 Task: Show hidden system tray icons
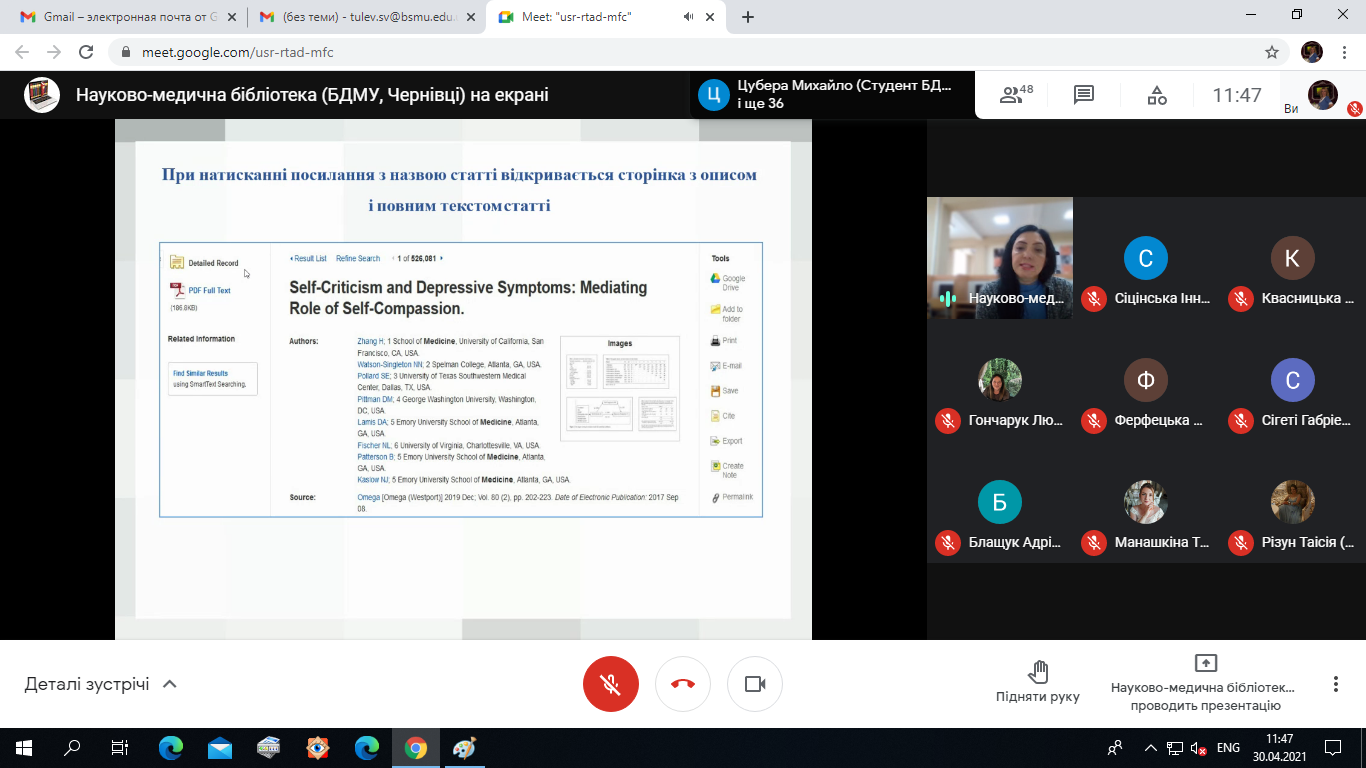(x=1150, y=748)
